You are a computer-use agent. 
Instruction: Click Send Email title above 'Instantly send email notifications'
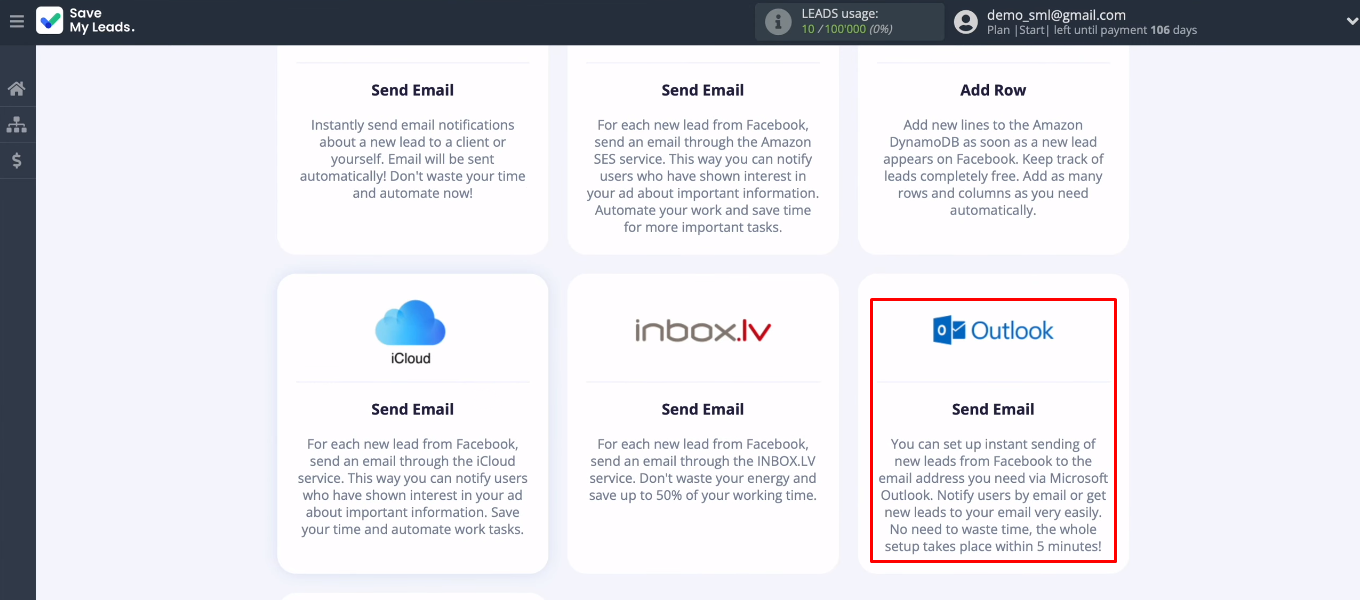point(412,90)
